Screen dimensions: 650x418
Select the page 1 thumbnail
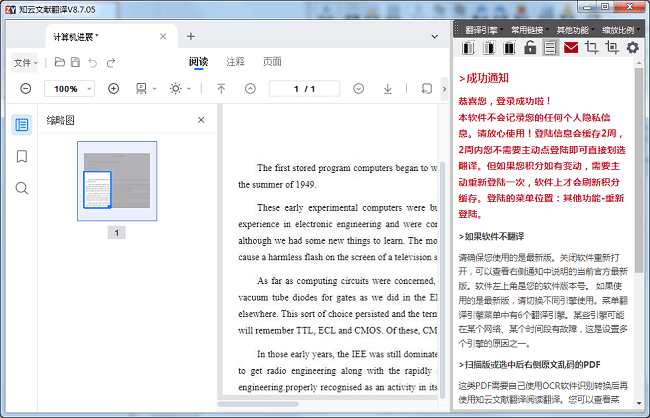(117, 181)
